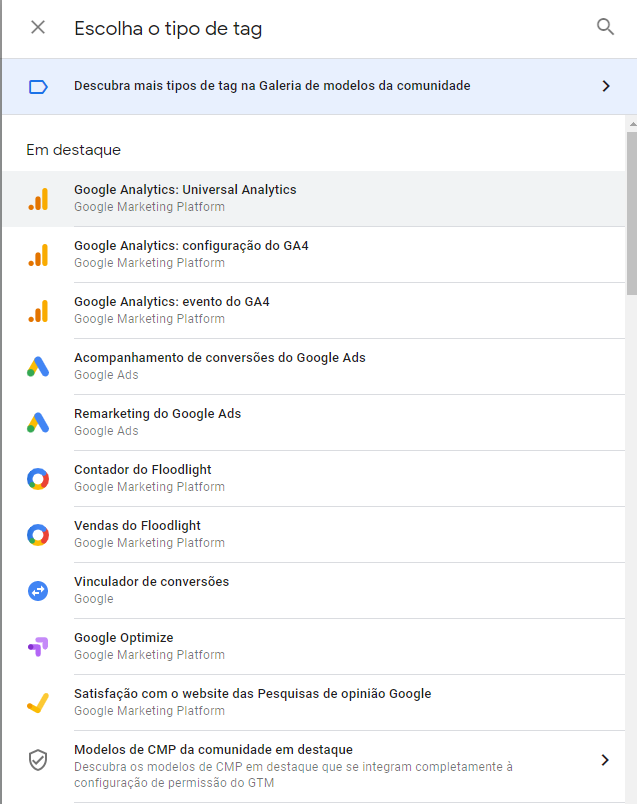Open the Descubra mais tipos de tag link

coord(272,86)
